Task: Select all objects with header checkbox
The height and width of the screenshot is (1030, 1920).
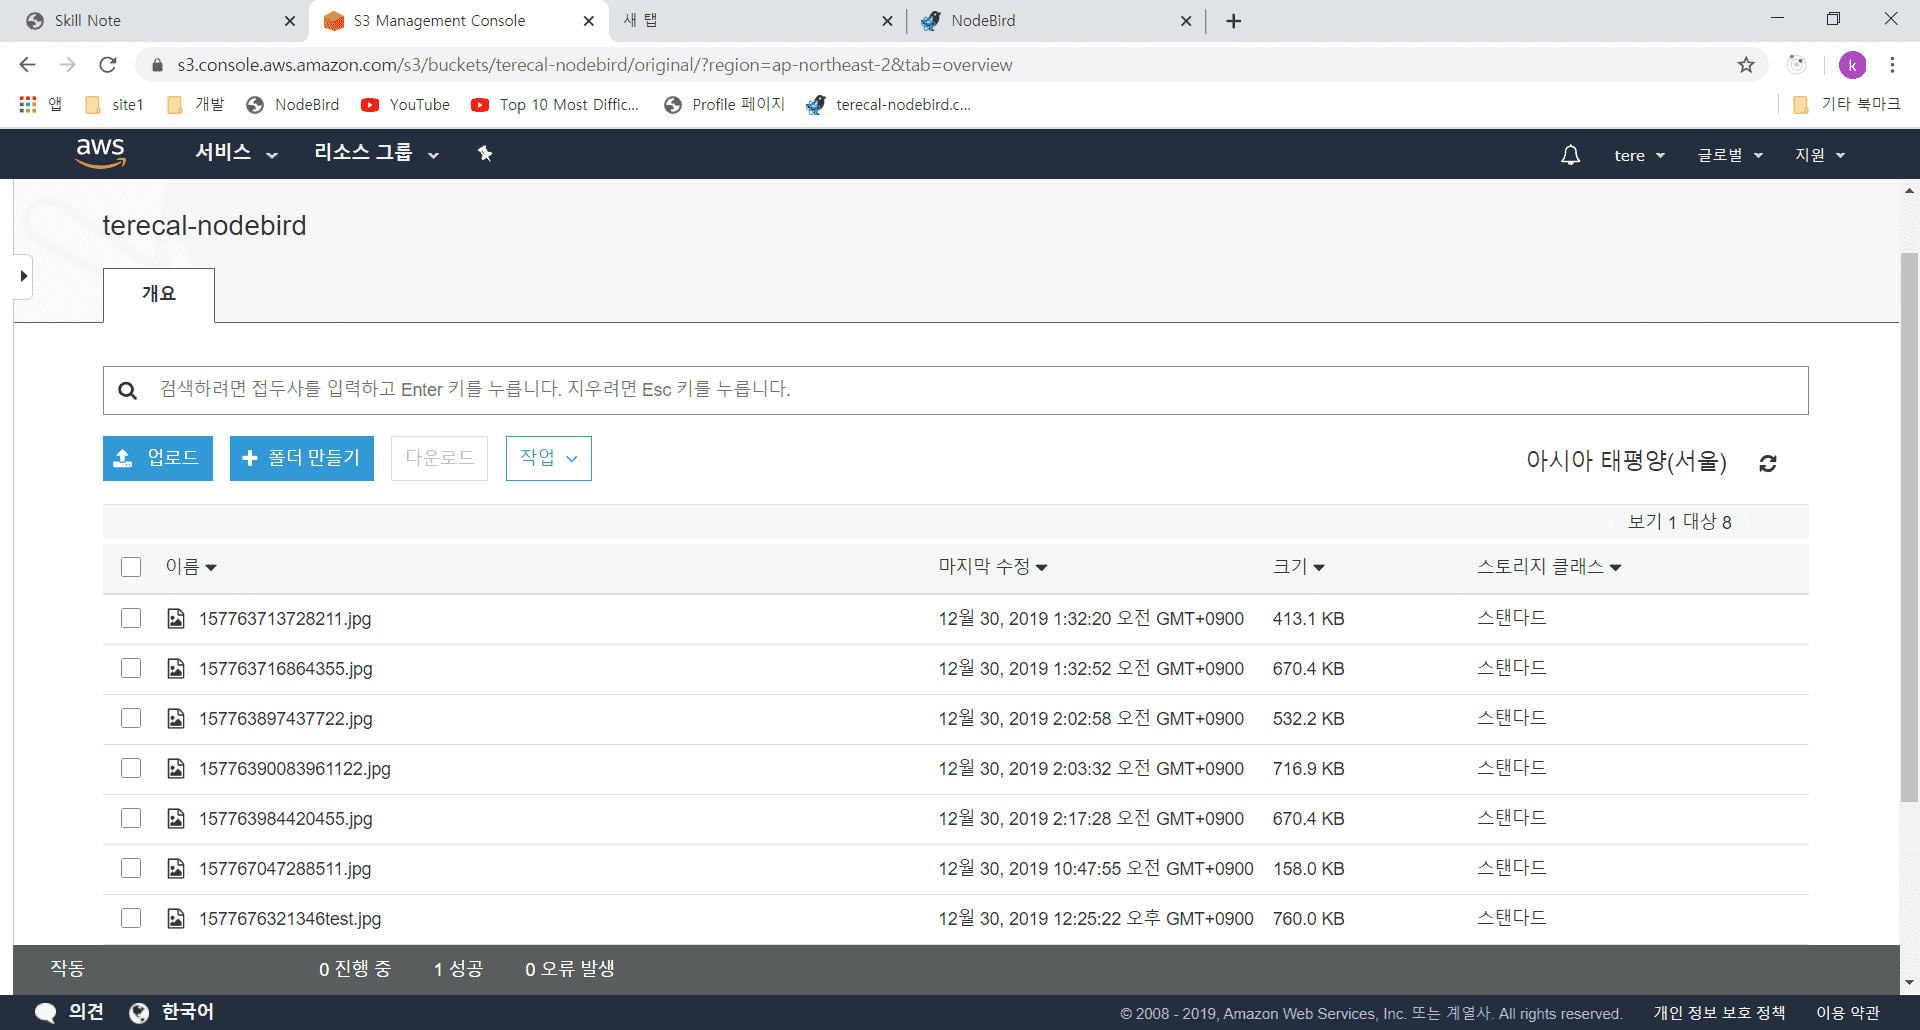Action: click(x=131, y=567)
